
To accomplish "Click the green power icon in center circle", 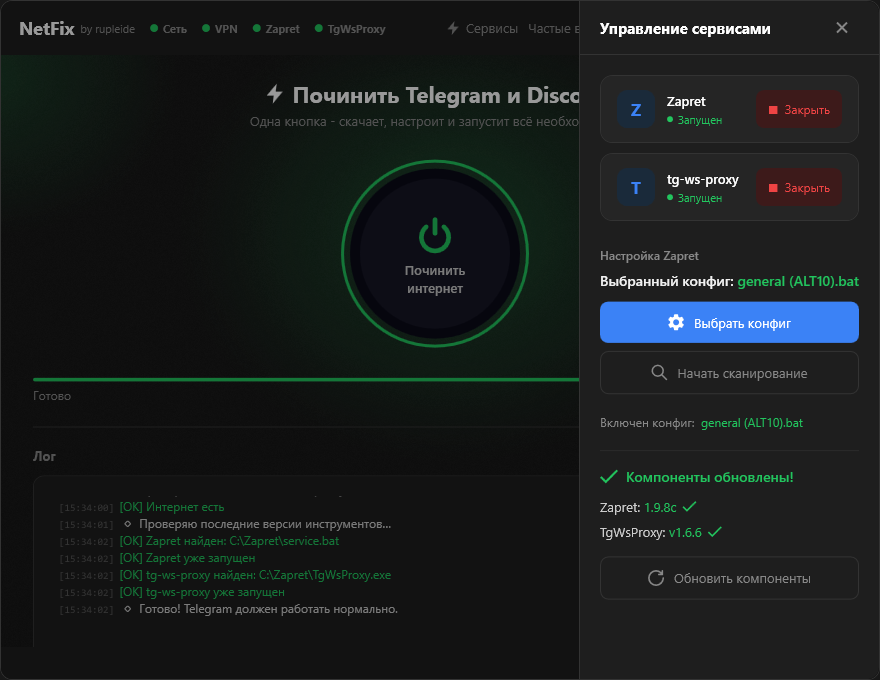I will (435, 236).
